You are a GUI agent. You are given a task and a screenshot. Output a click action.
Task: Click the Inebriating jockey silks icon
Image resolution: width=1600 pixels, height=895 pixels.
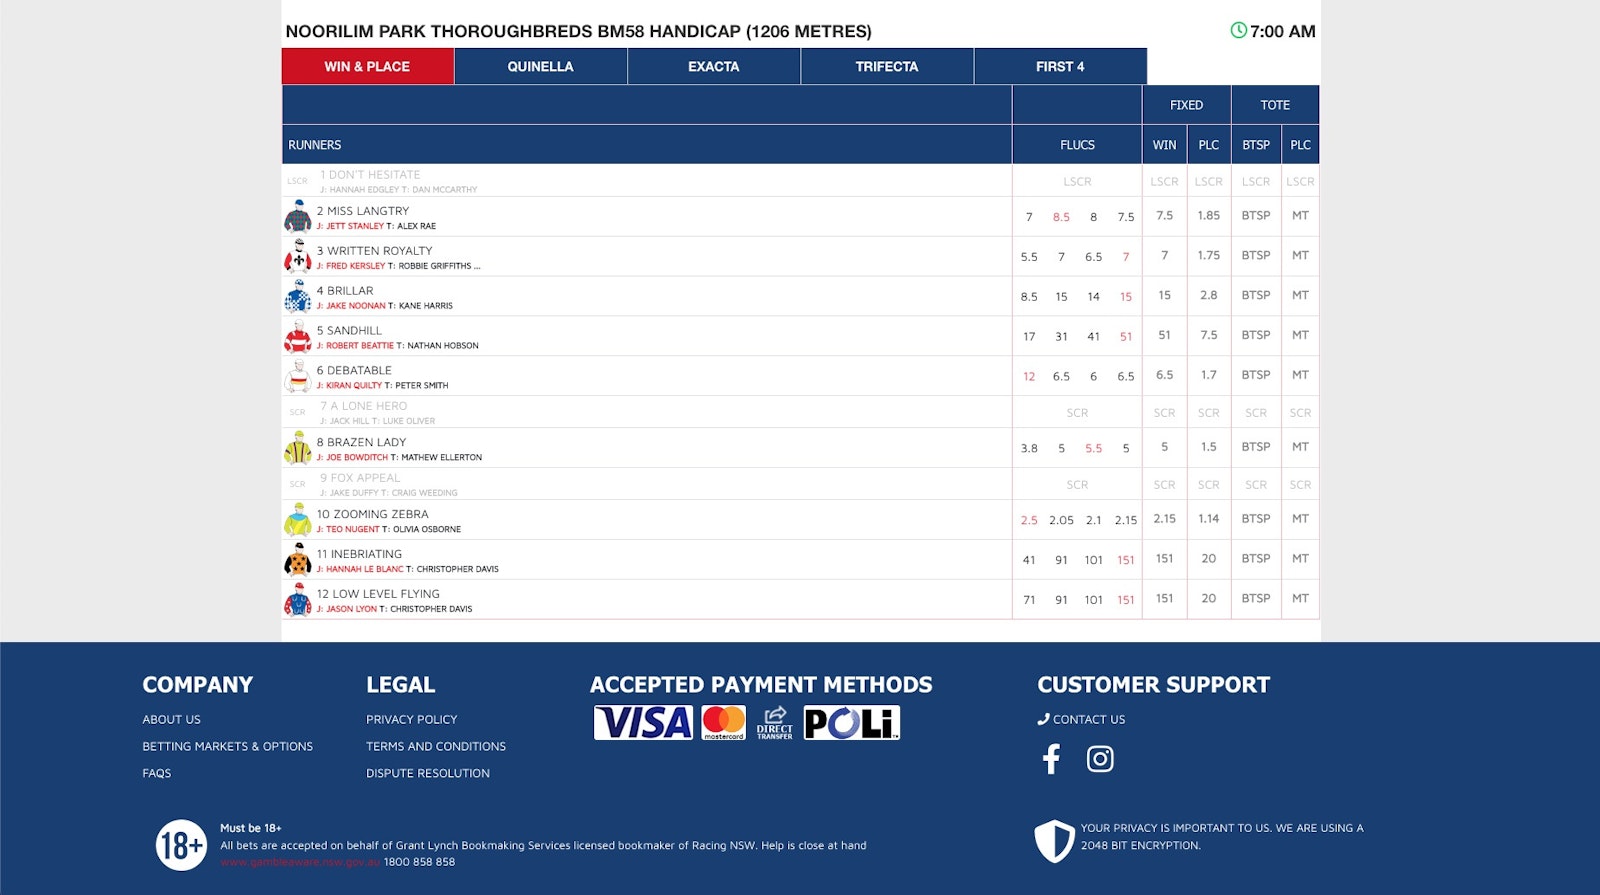[x=297, y=560]
